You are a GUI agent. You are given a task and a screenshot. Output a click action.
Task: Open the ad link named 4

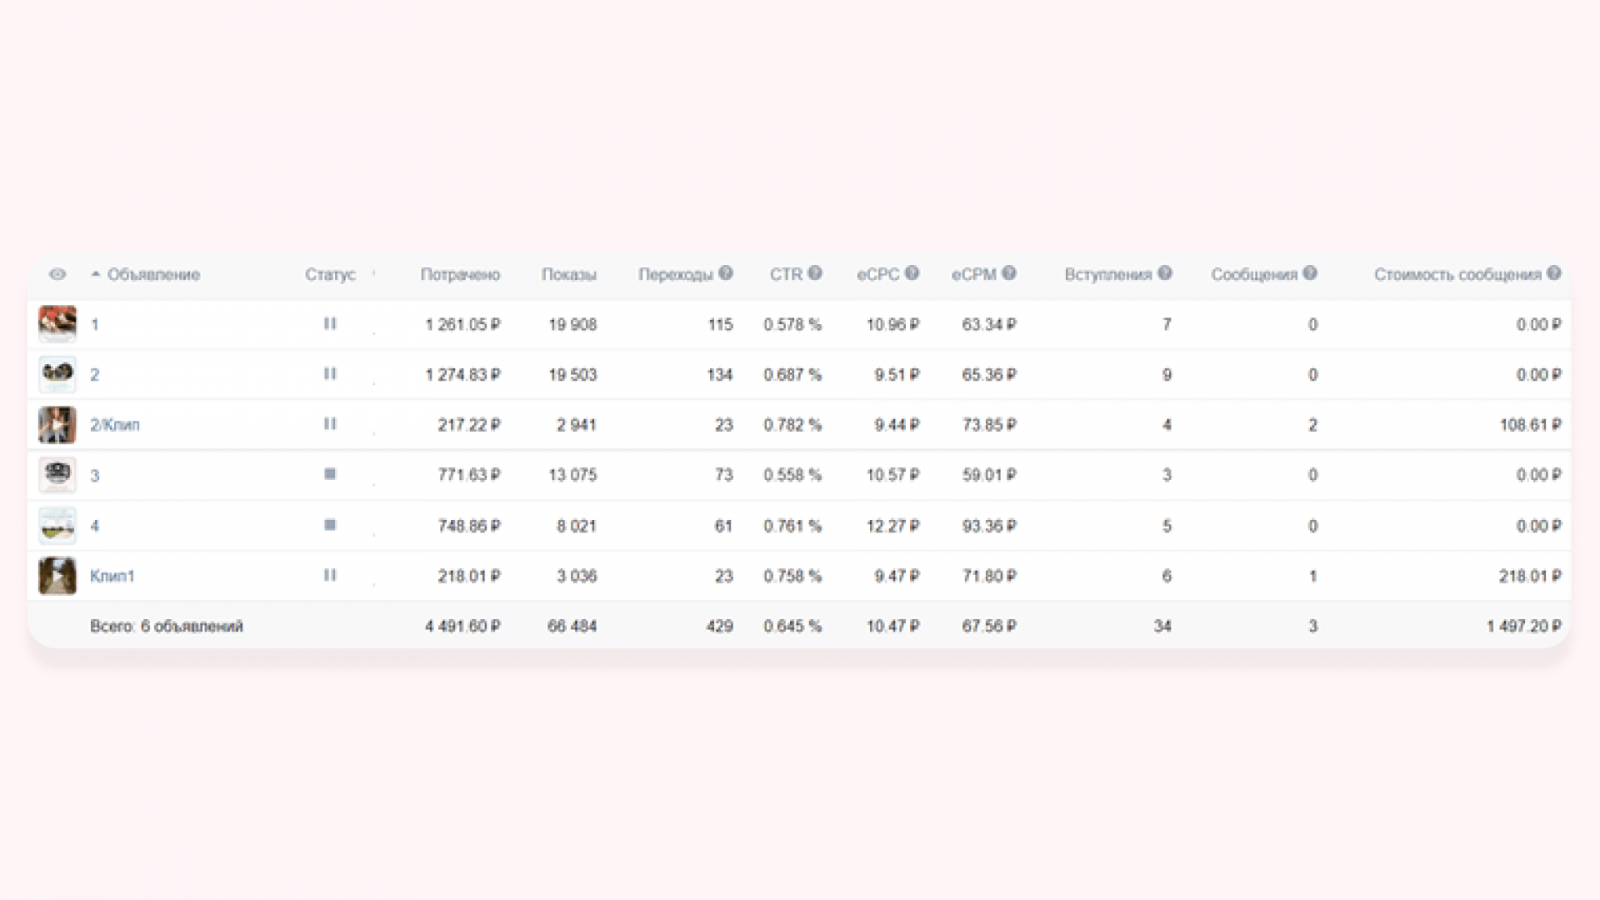[95, 526]
